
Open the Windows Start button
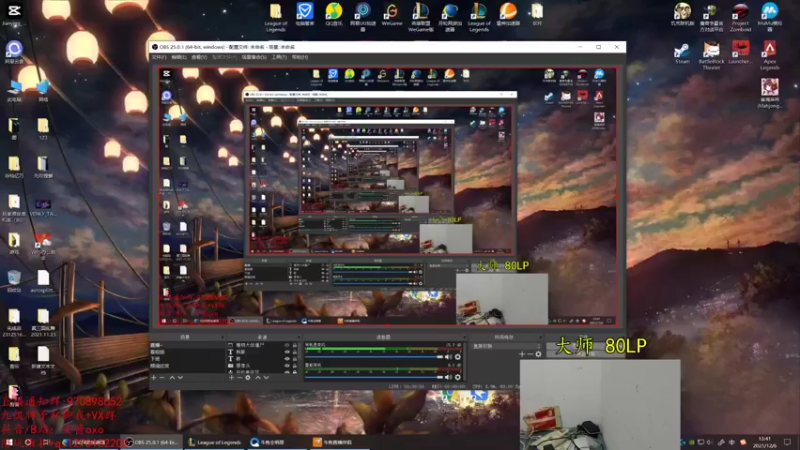pyautogui.click(x=9, y=442)
